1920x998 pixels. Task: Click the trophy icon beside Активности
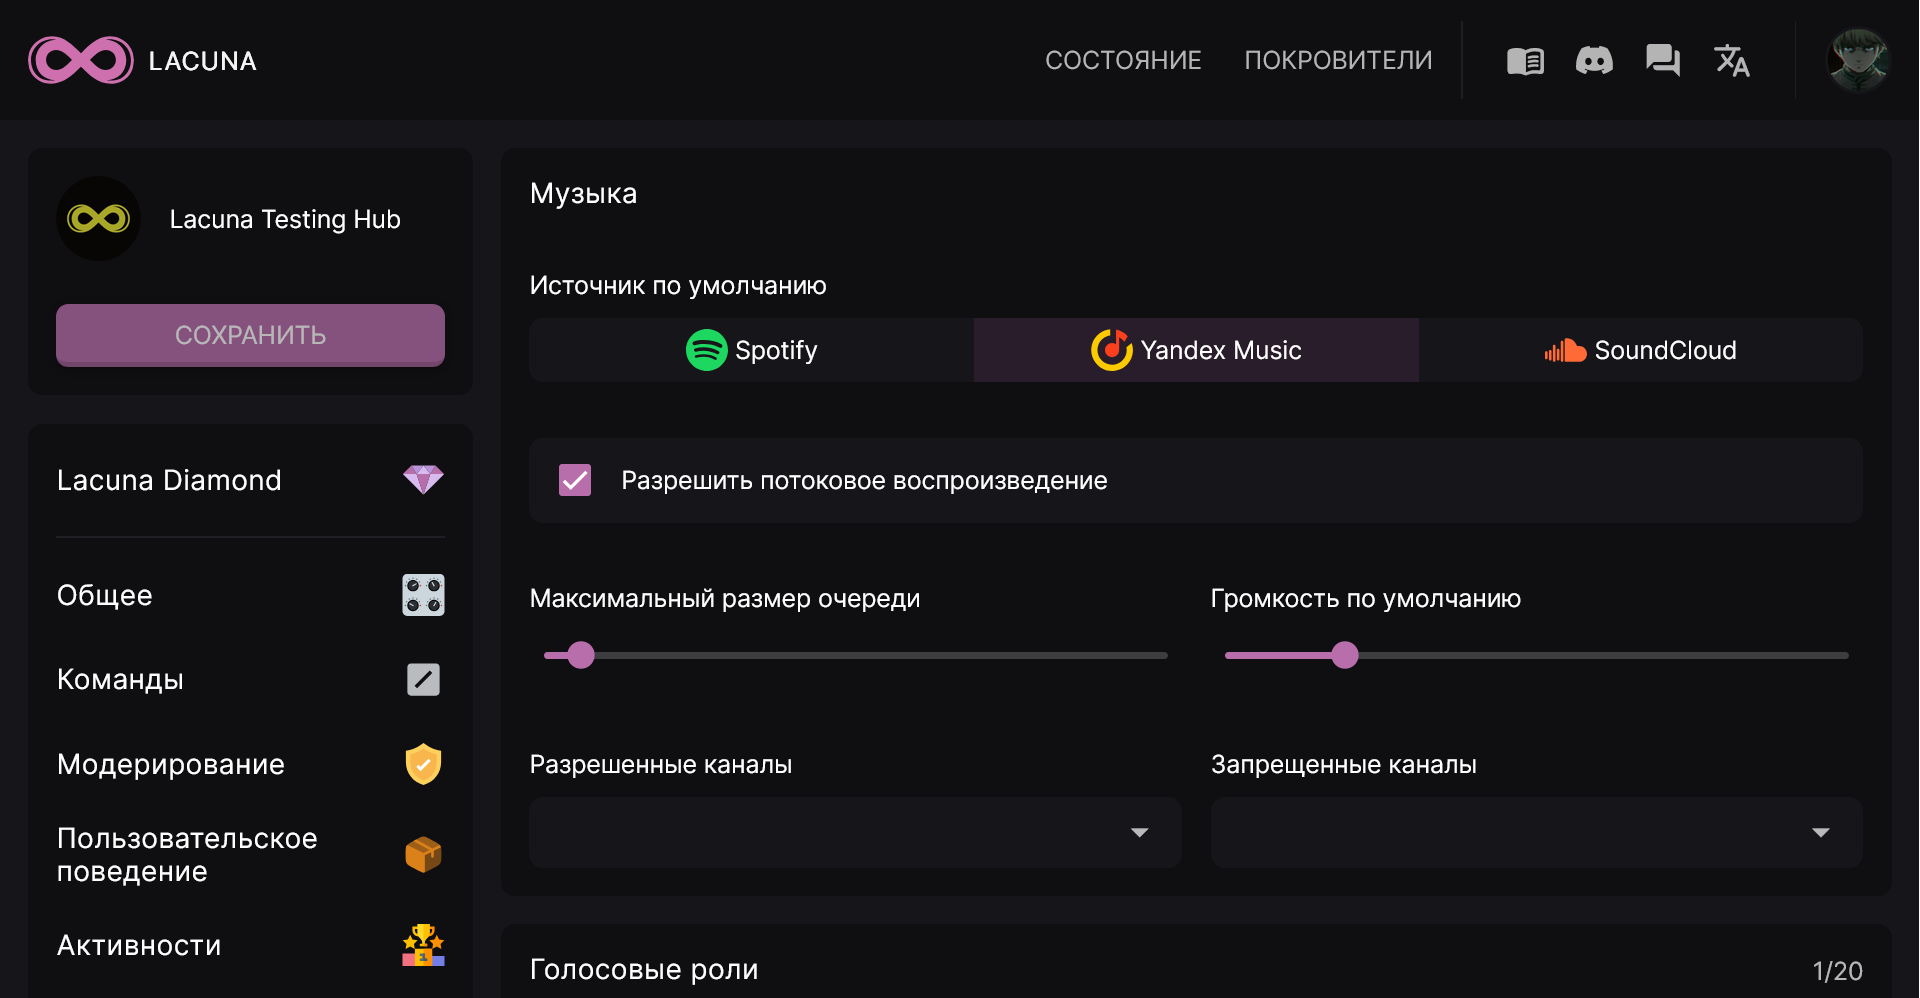423,944
